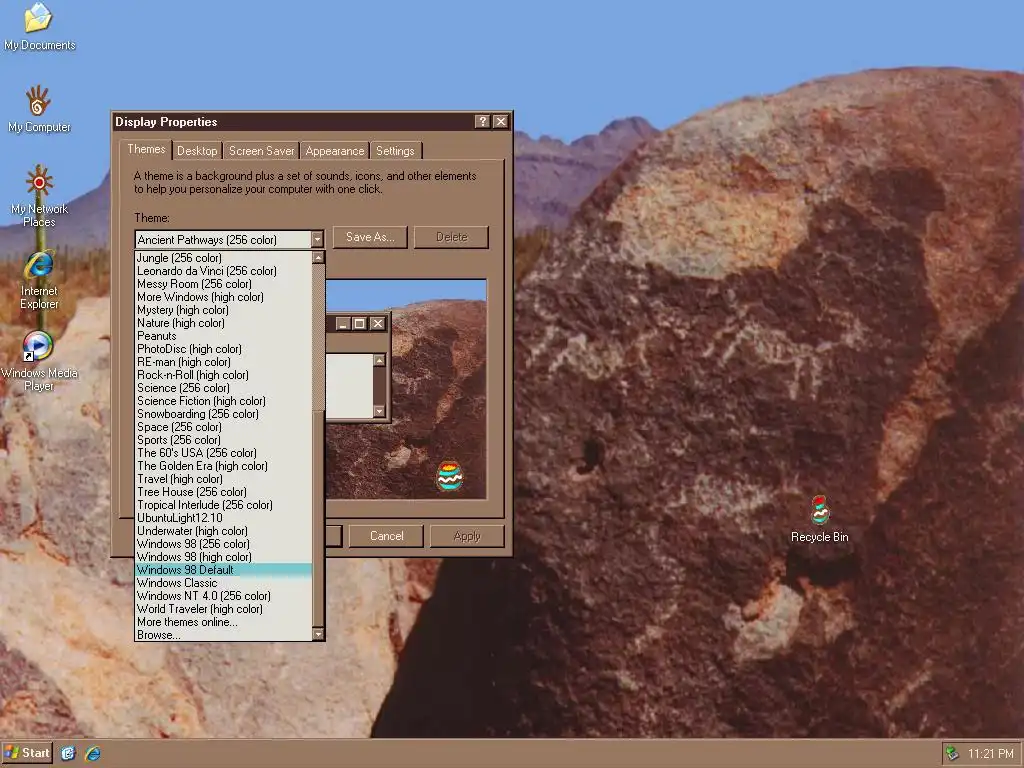Click the Cancel button
This screenshot has height=768, width=1024.
pyautogui.click(x=386, y=536)
